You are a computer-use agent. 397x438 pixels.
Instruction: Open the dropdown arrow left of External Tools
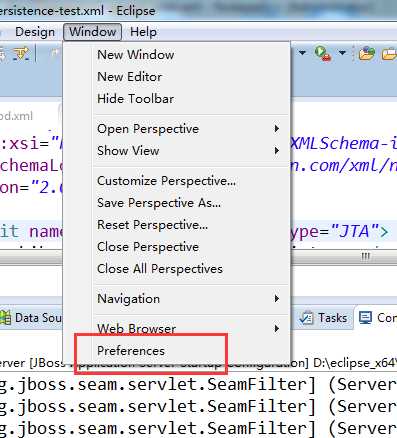(x=302, y=53)
